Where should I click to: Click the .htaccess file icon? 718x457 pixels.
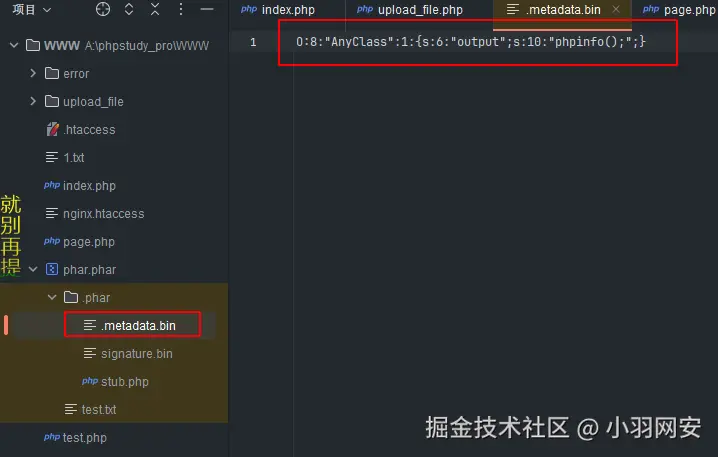(x=52, y=130)
